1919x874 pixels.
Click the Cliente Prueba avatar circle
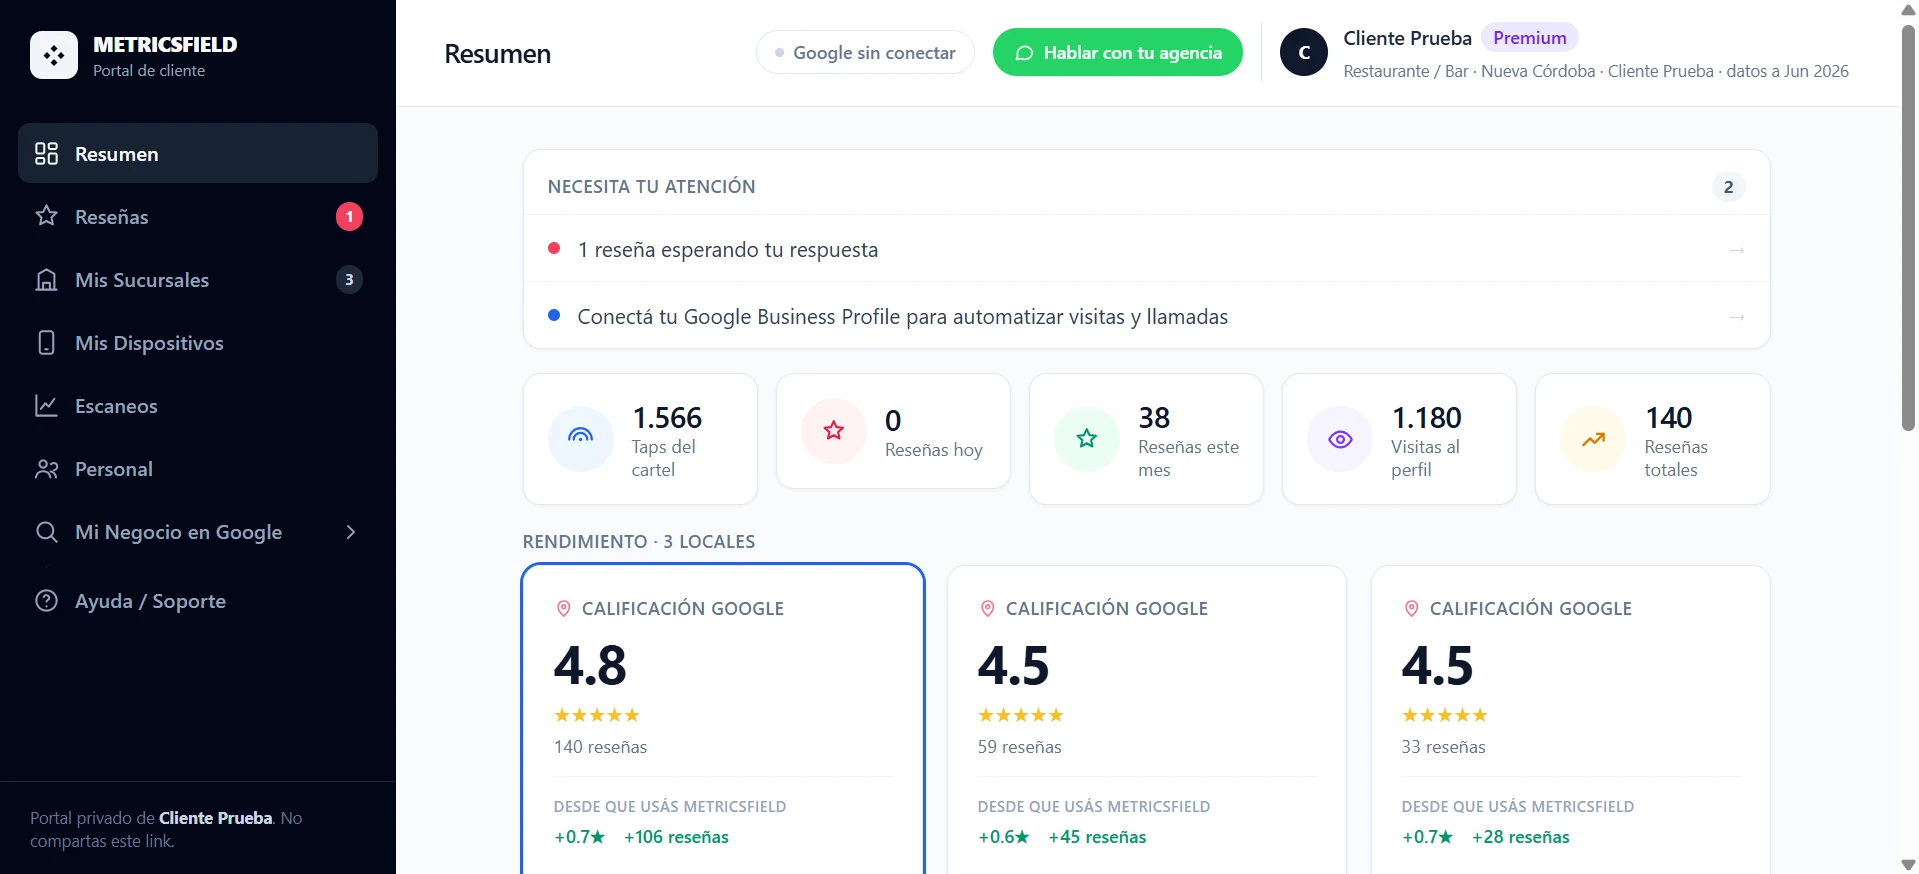1304,53
